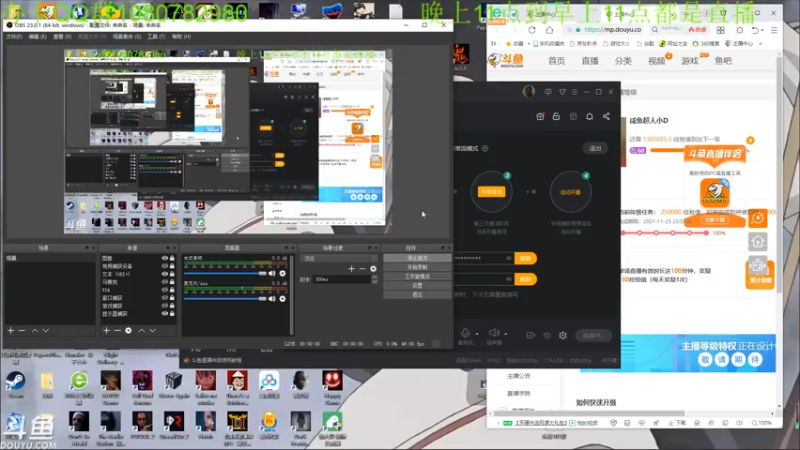Image resolution: width=800 pixels, height=450 pixels.
Task: Open OBS 编辑(E) menu
Action: [x=37, y=37]
